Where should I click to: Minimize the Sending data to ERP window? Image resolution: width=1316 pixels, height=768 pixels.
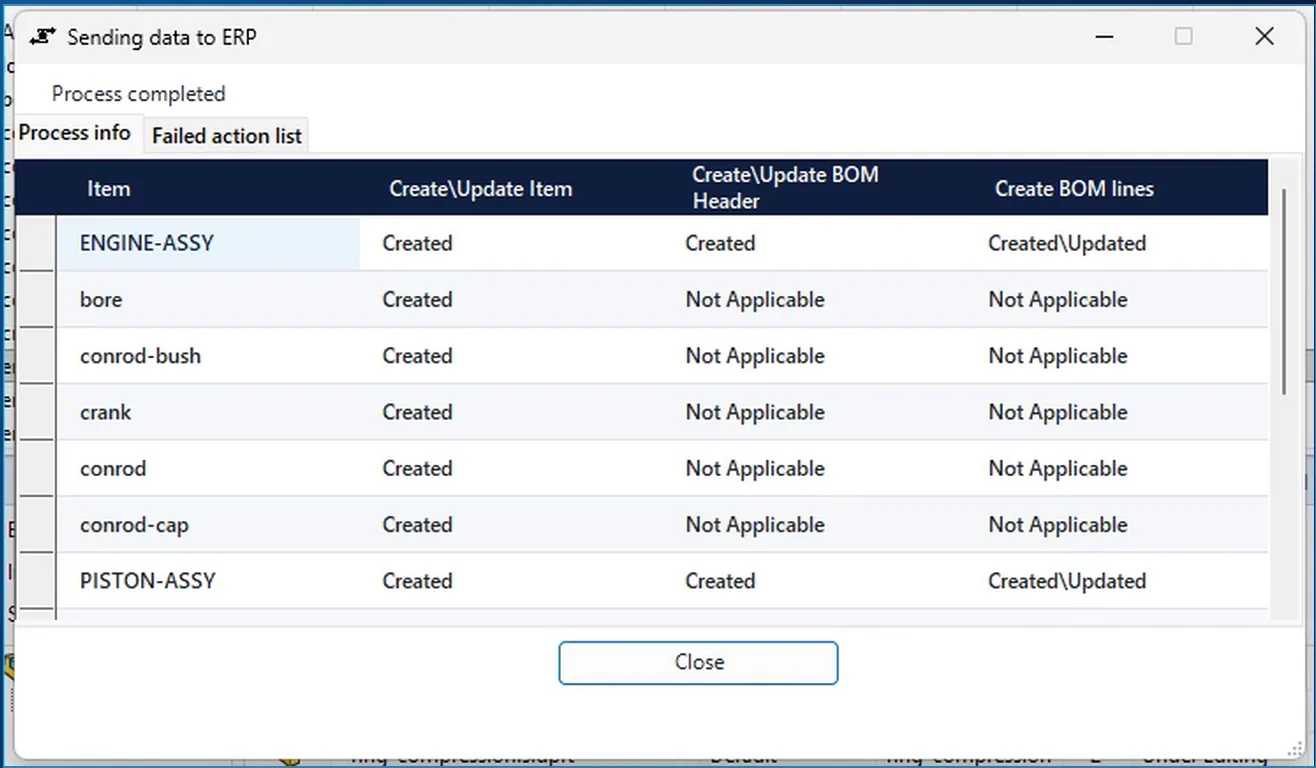pyautogui.click(x=1104, y=36)
